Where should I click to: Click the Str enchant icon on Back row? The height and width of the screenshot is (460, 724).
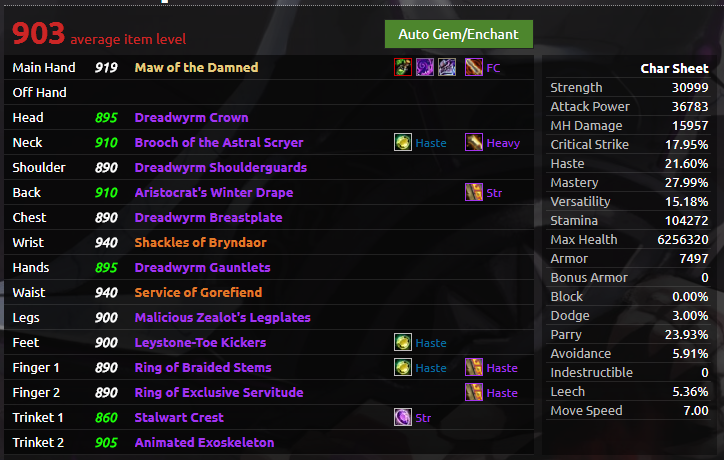(474, 192)
